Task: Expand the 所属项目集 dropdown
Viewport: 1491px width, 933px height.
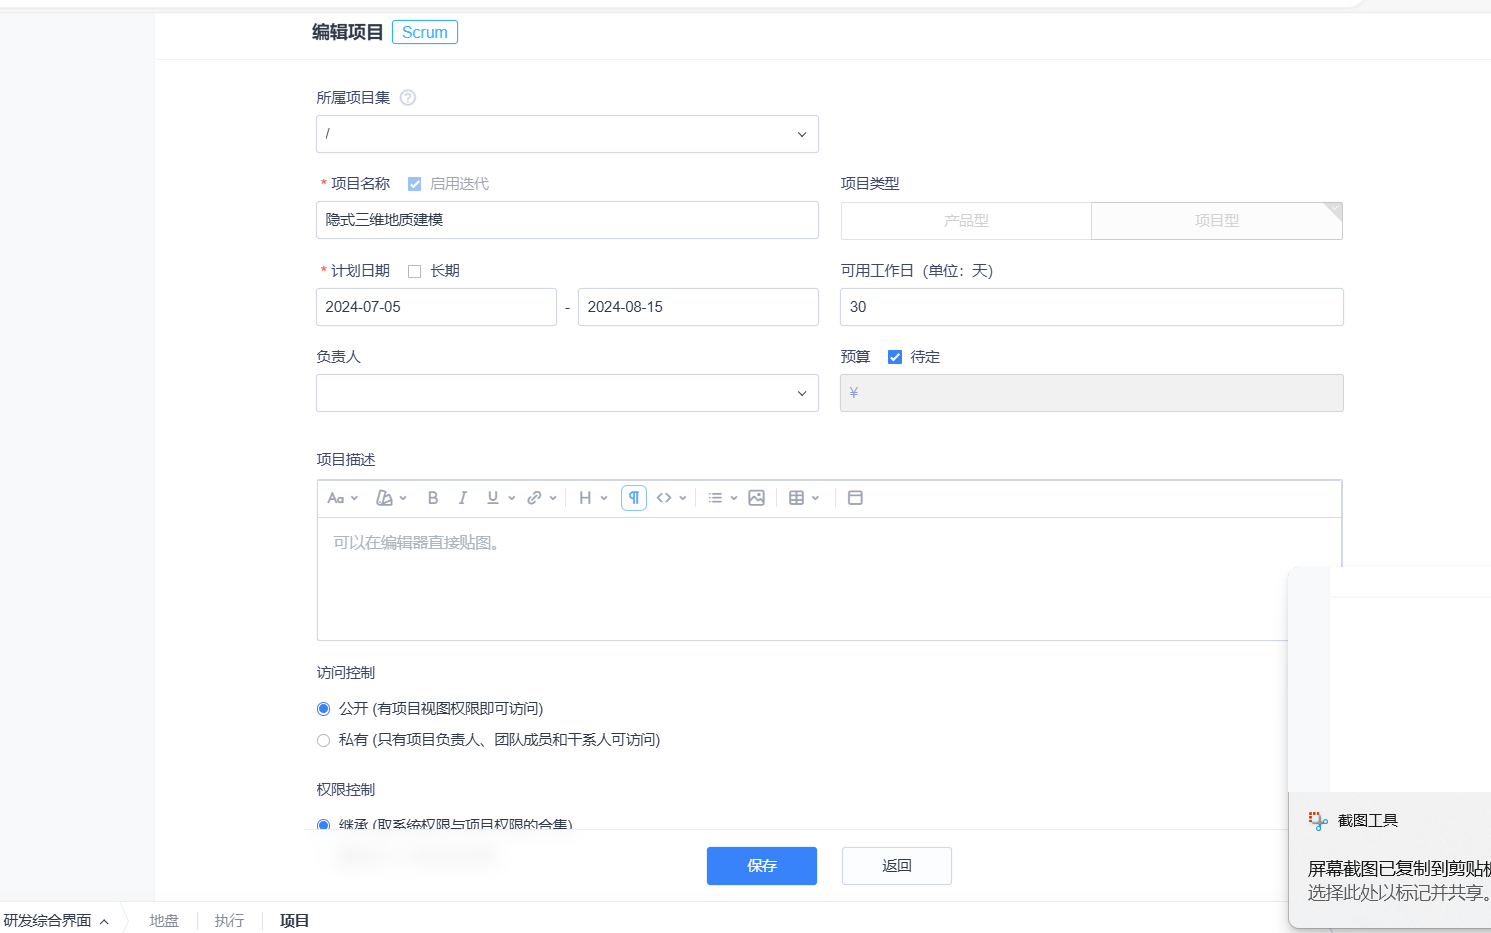Action: coord(567,134)
